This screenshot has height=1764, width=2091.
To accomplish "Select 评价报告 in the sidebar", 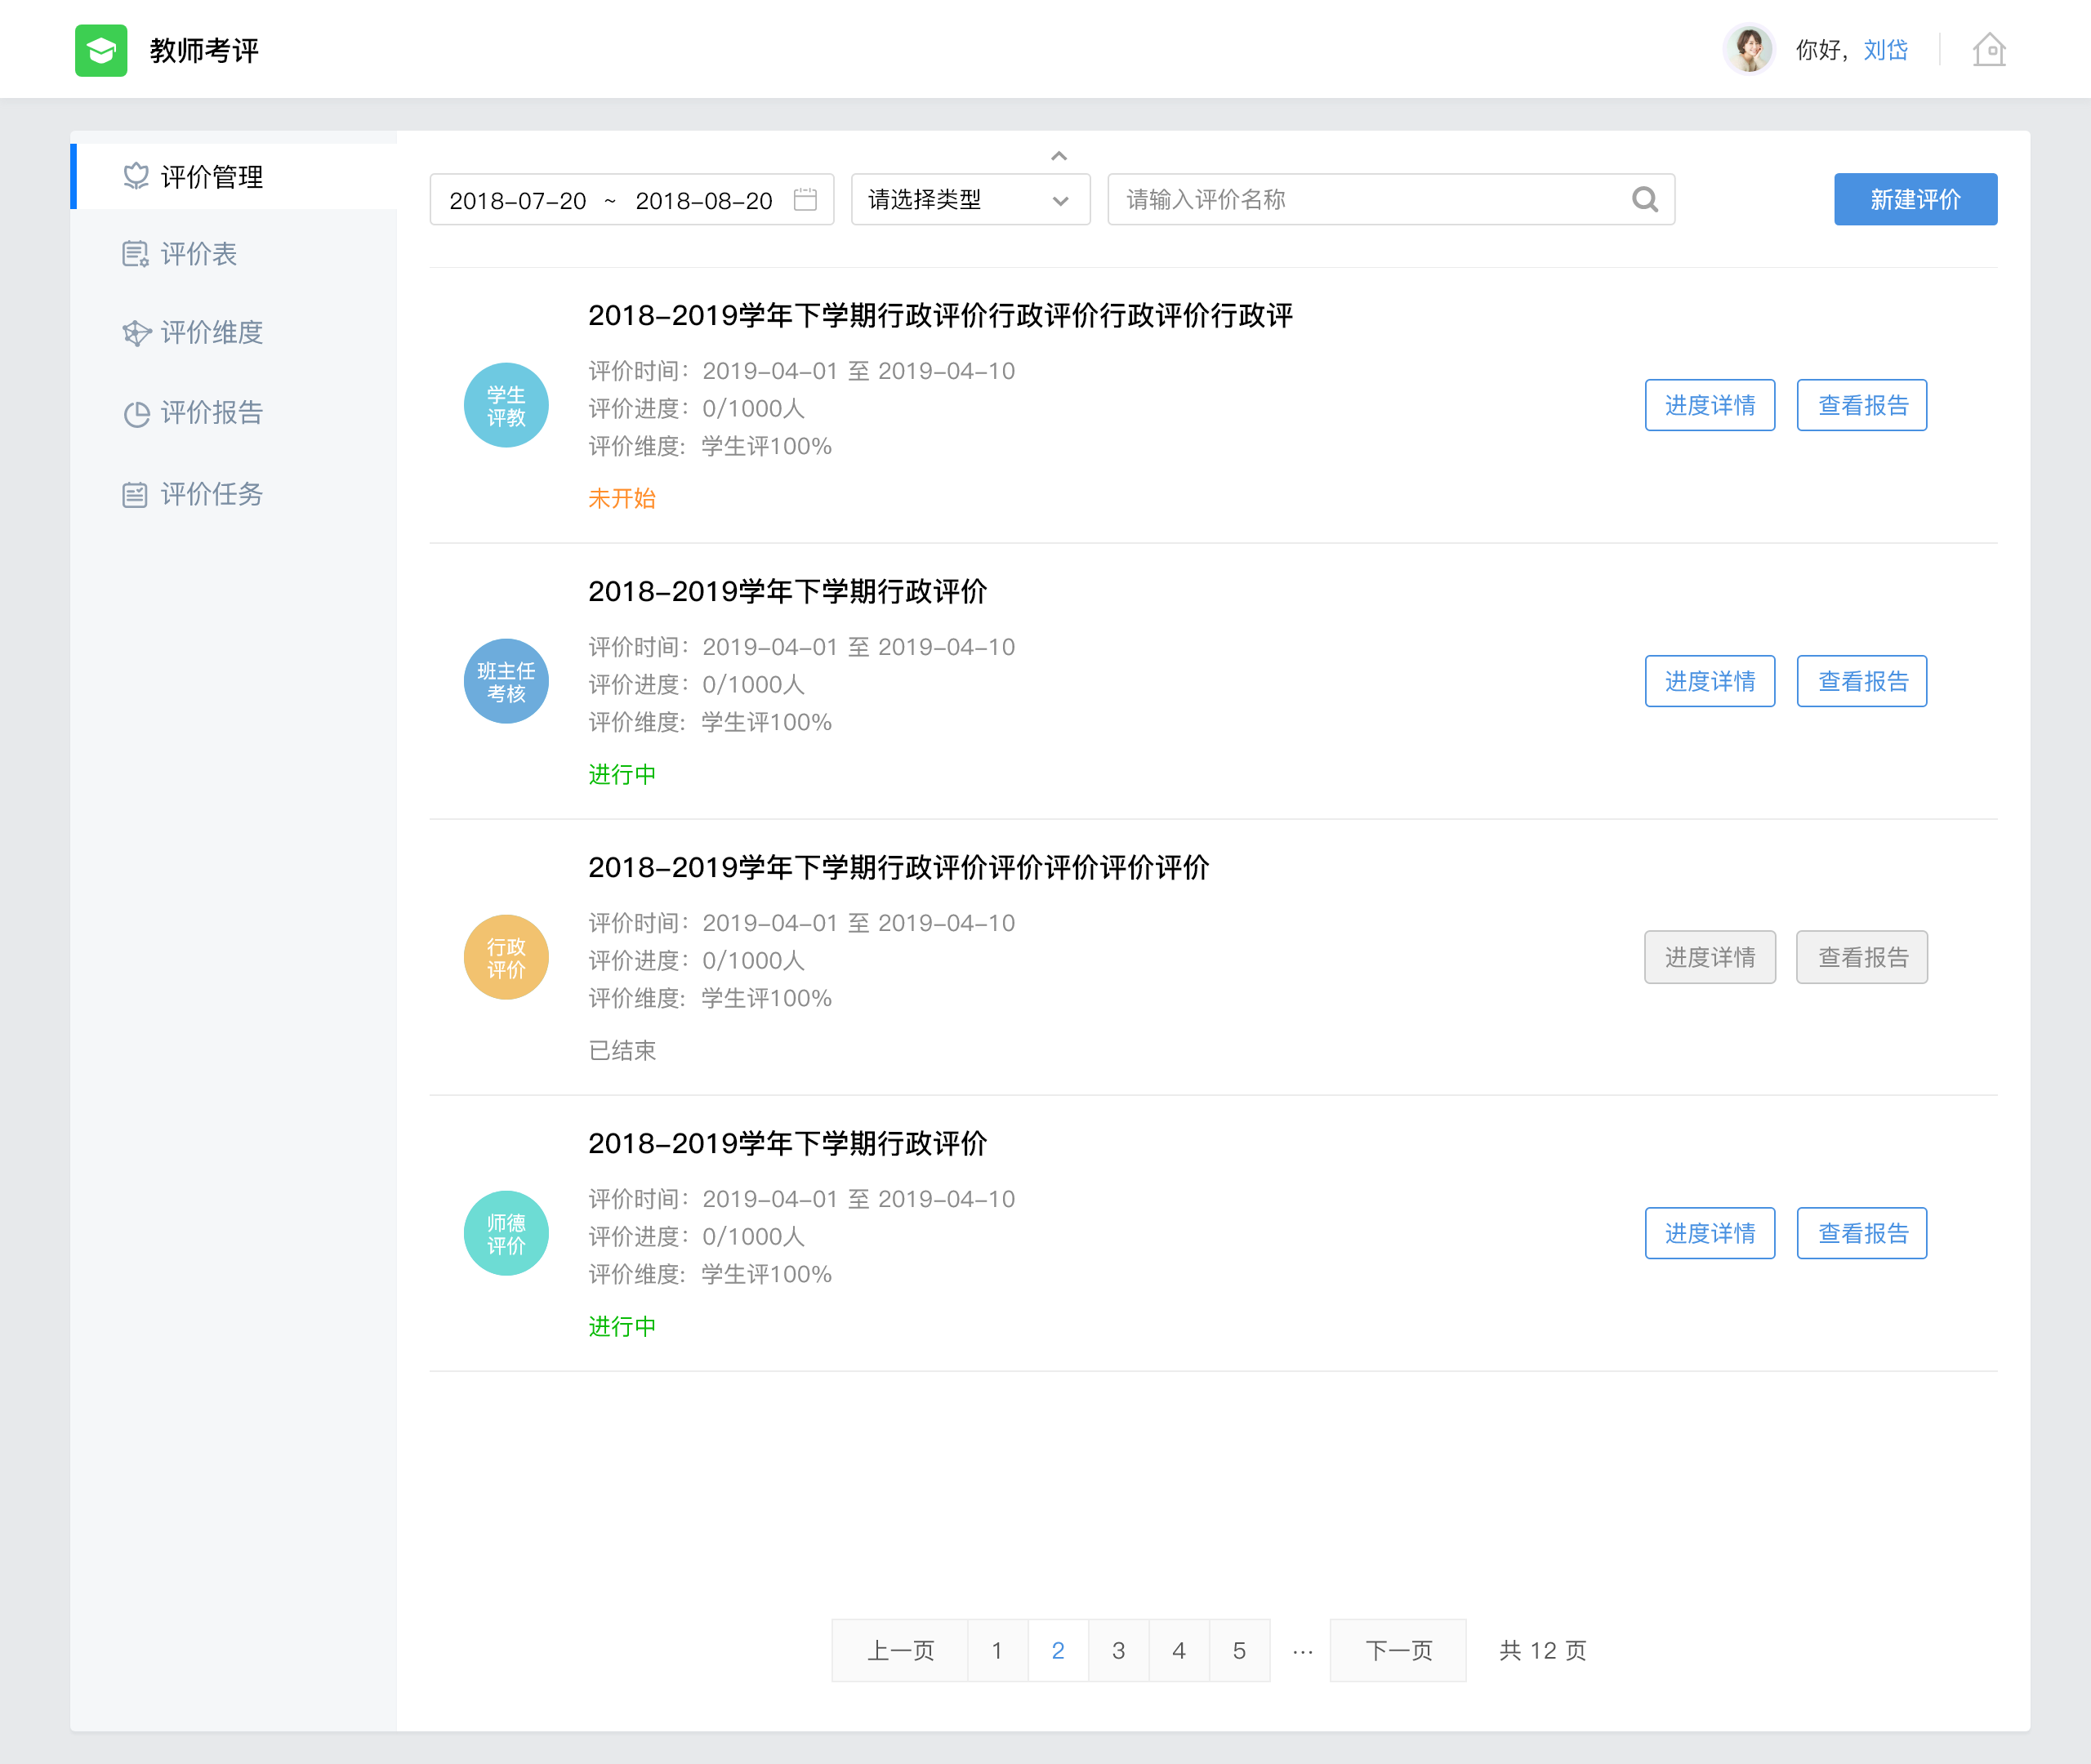I will (211, 412).
